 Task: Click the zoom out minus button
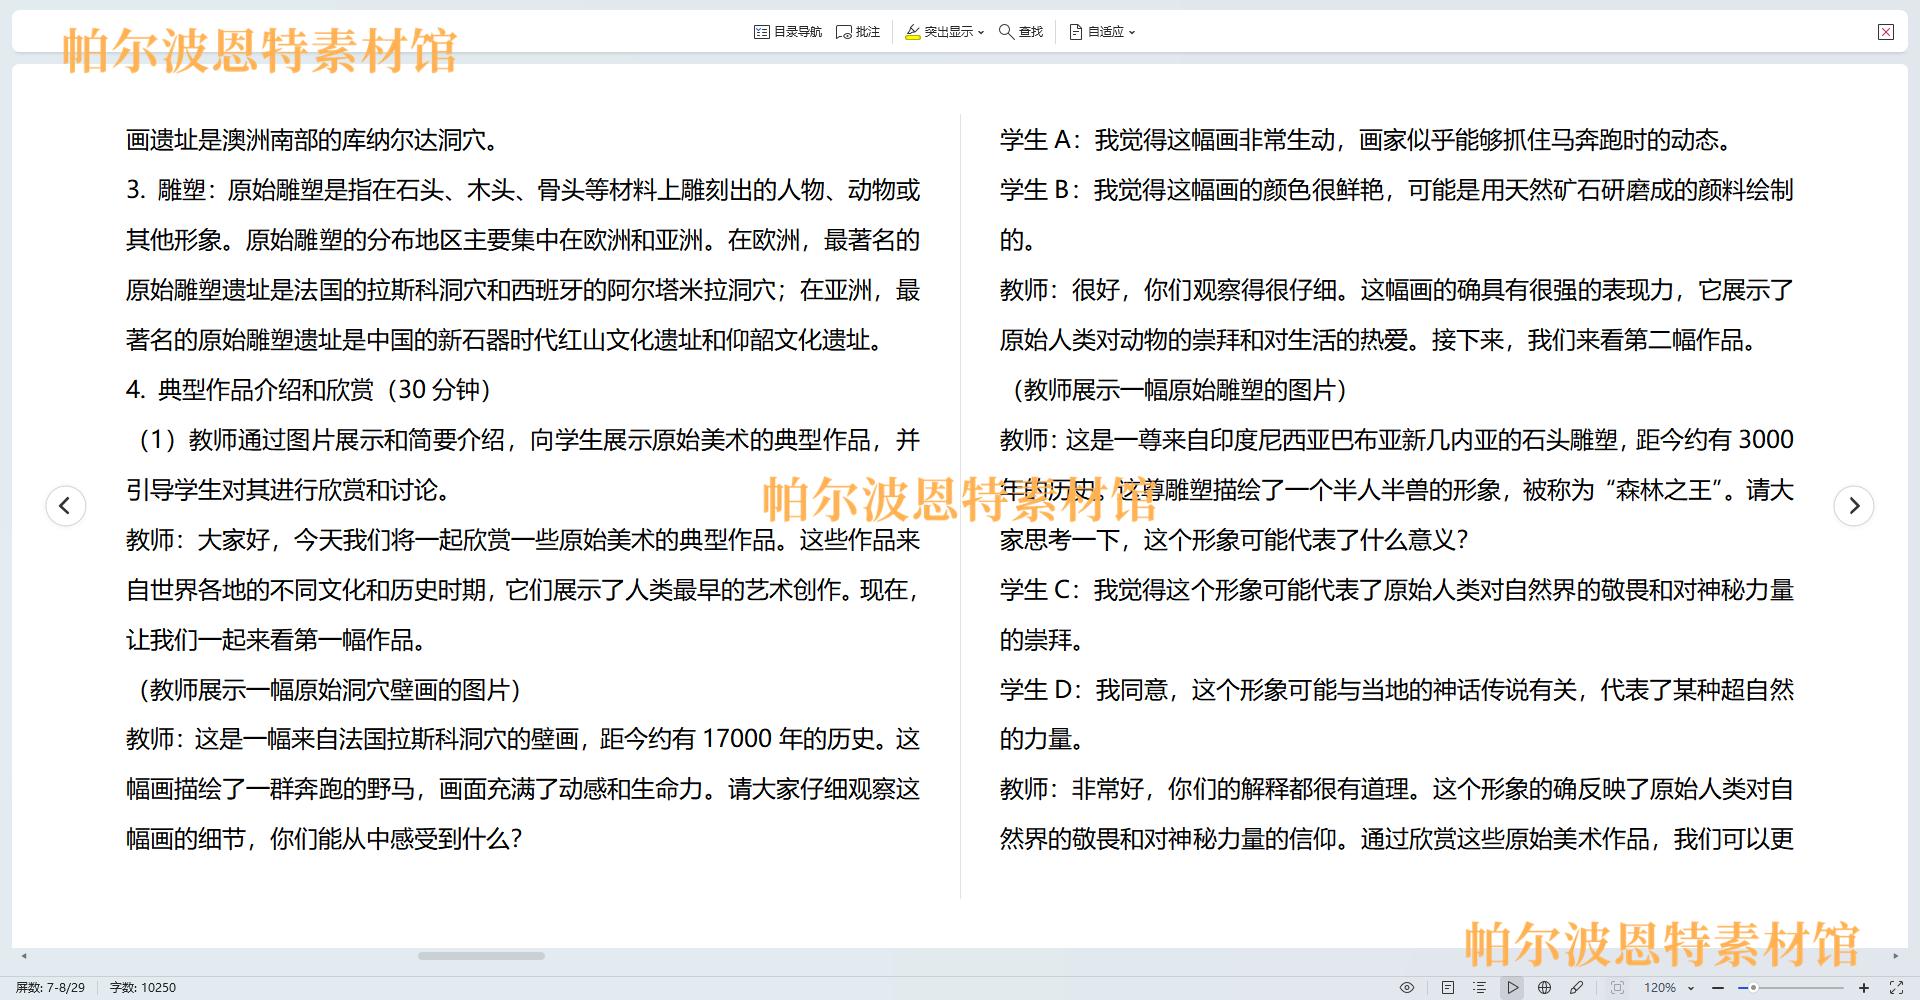coord(1718,987)
